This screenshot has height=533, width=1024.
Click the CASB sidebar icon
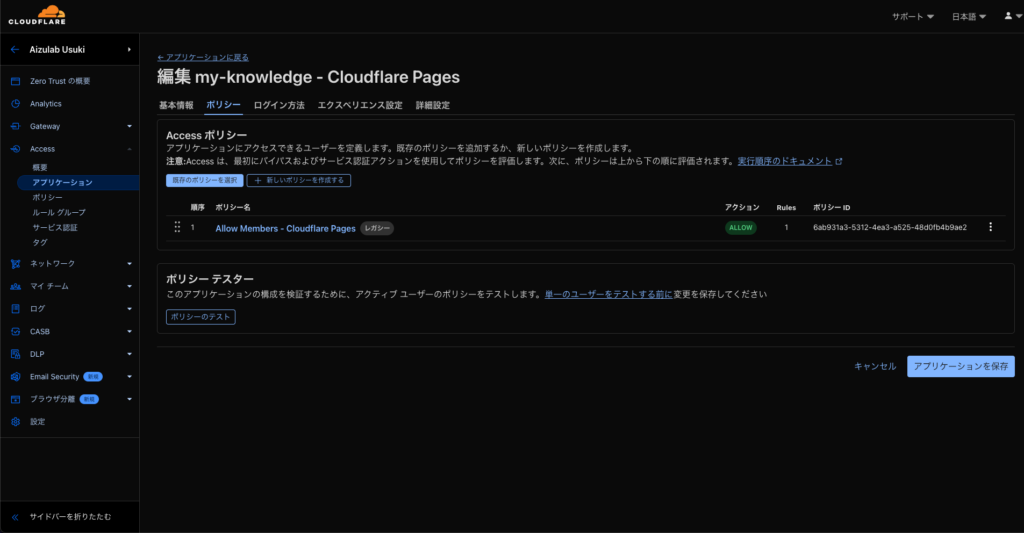pyautogui.click(x=16, y=332)
